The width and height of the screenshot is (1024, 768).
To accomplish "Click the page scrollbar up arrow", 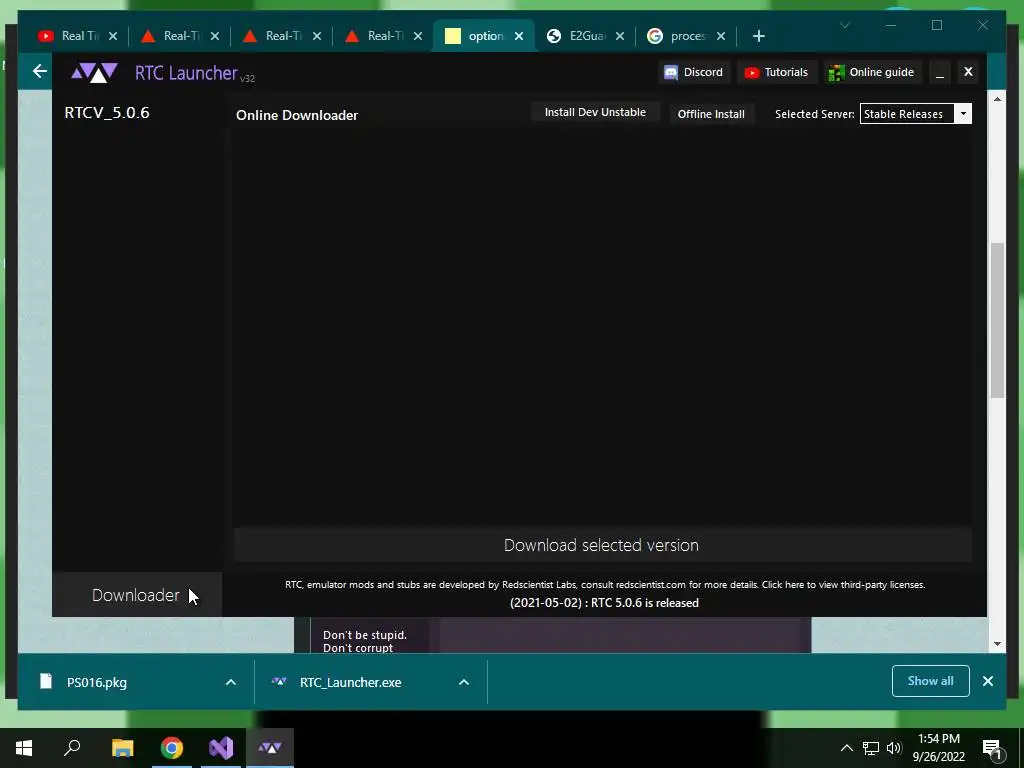I will point(997,99).
